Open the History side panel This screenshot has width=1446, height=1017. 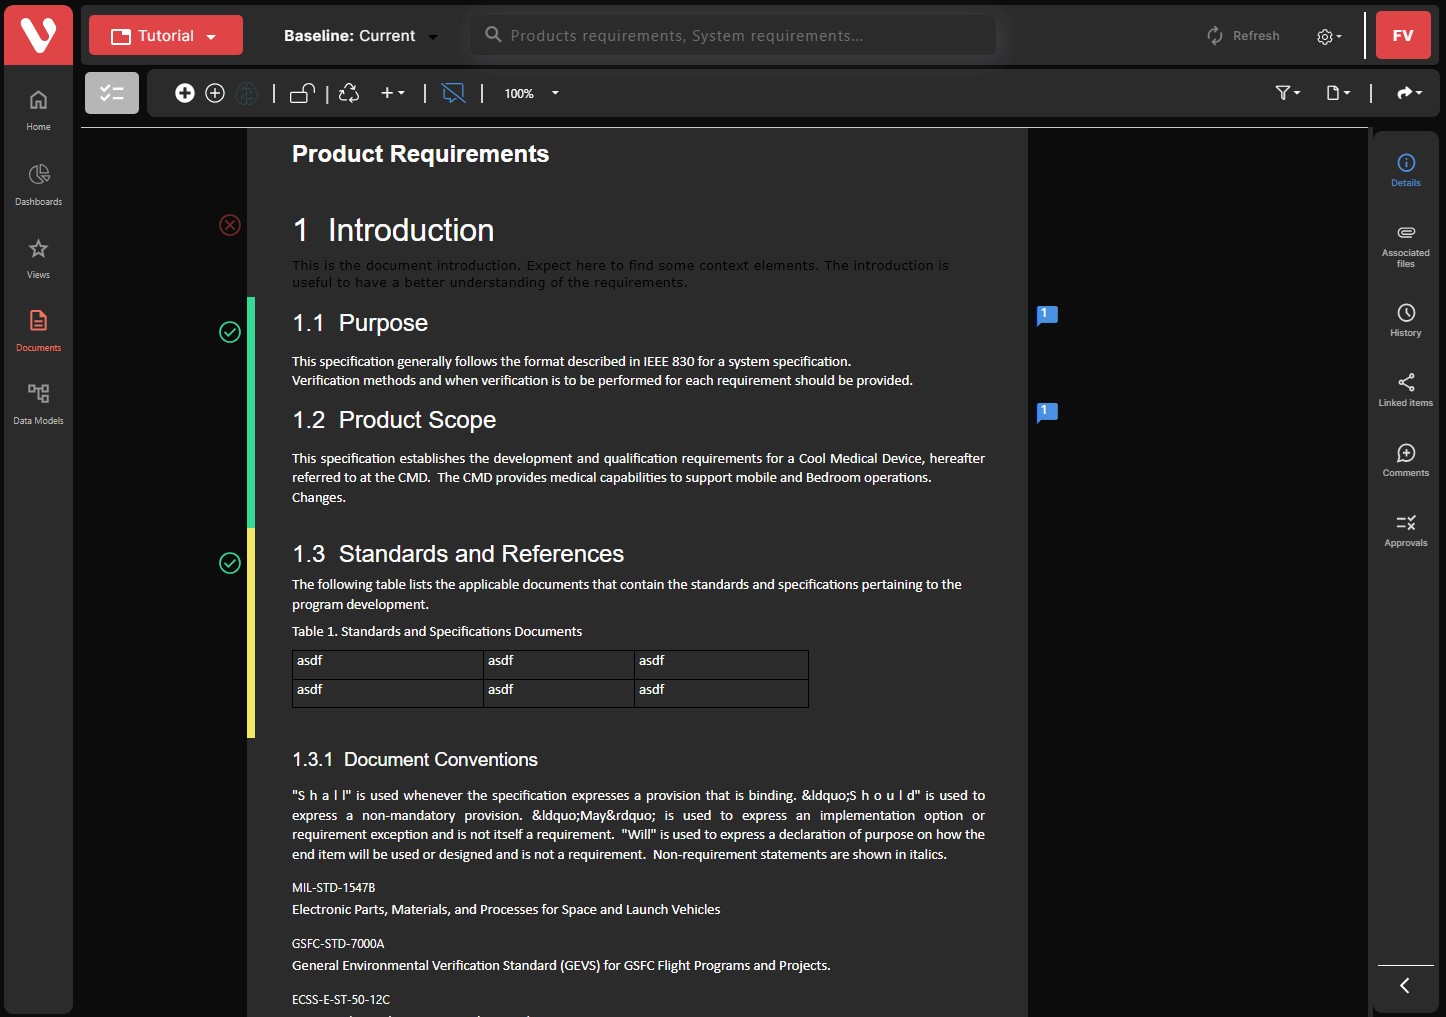point(1405,320)
